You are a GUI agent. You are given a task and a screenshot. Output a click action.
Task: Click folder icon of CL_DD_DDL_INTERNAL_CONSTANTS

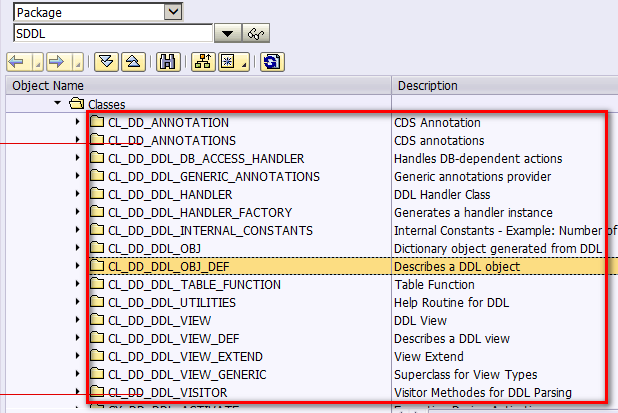(97, 229)
